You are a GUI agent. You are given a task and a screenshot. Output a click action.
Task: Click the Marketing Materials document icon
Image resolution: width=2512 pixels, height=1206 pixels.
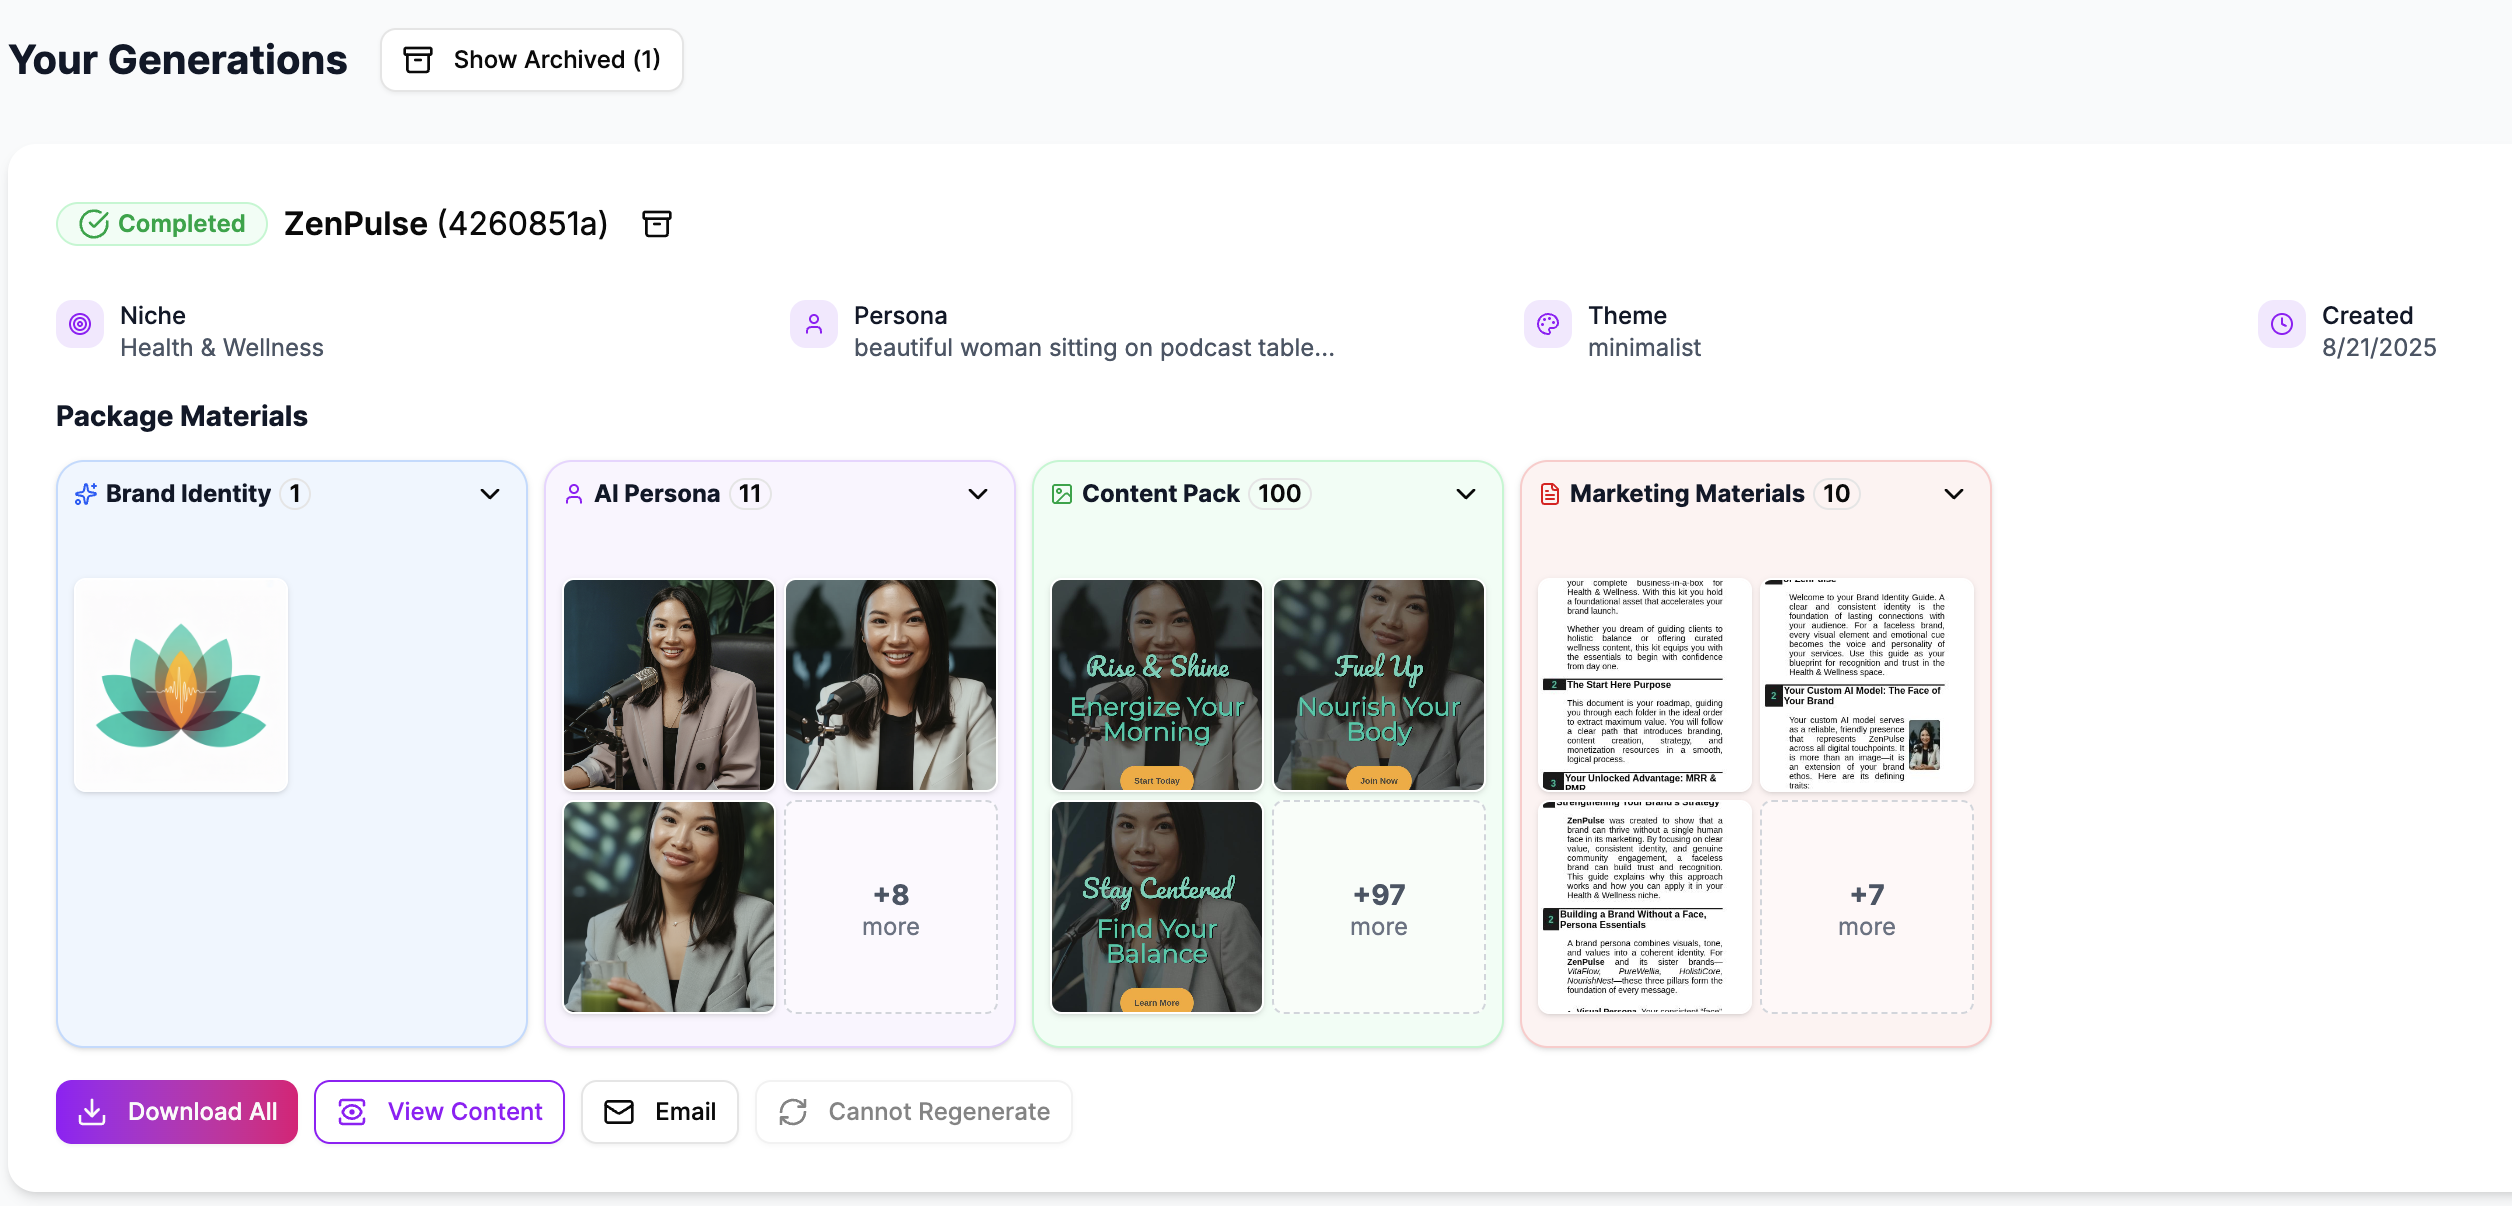1550,494
